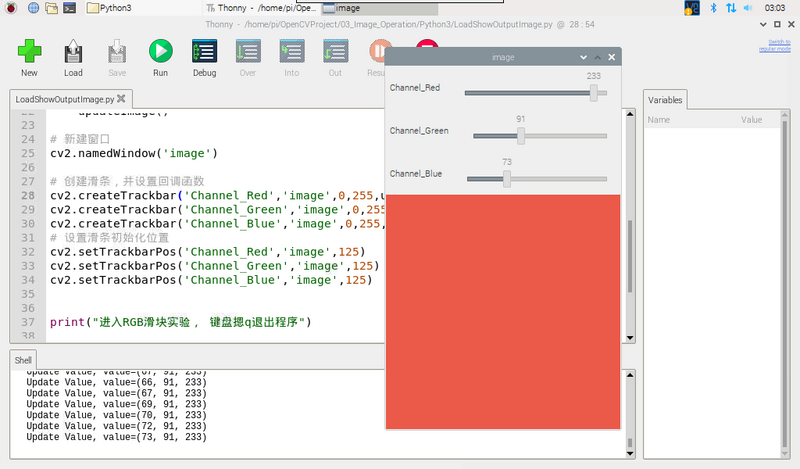The width and height of the screenshot is (800, 469).
Task: Click the image window up-arrow button
Action: 597,57
